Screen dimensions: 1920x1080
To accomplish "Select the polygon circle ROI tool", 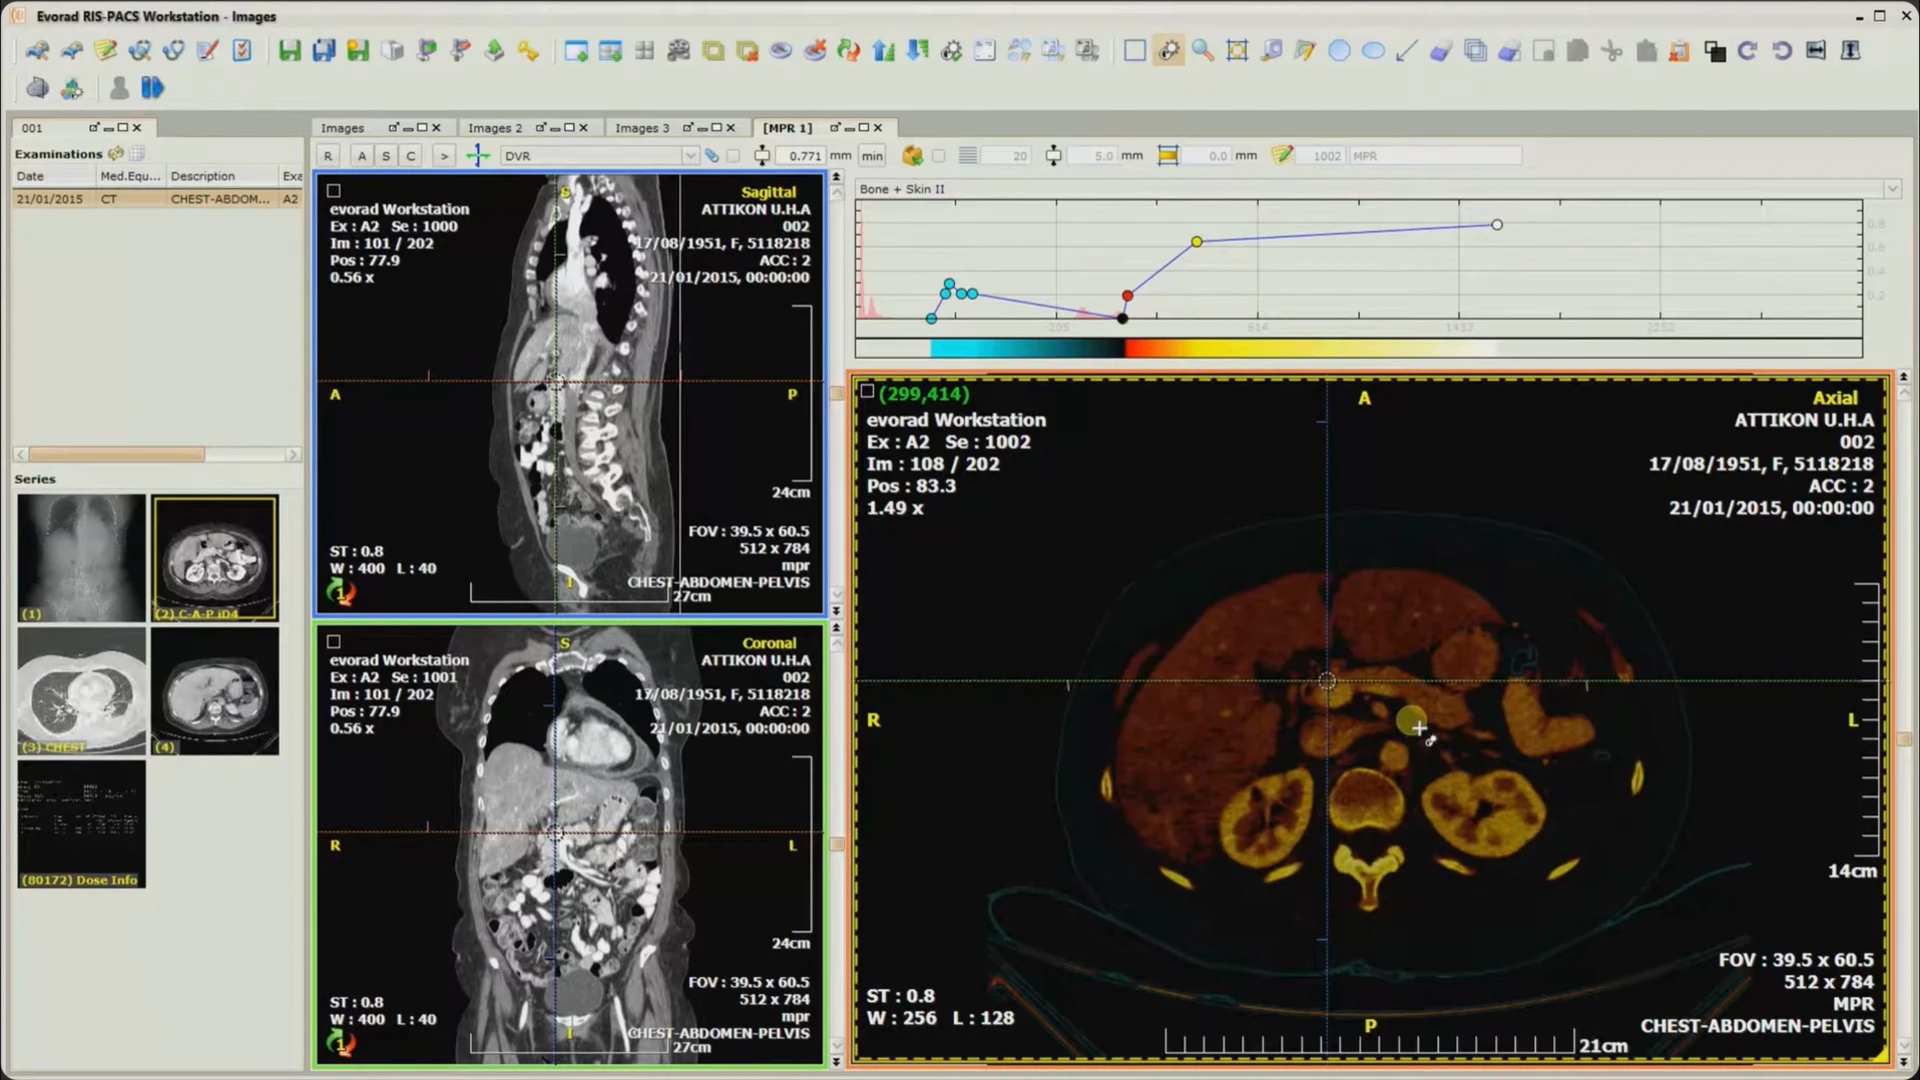I will (1339, 51).
